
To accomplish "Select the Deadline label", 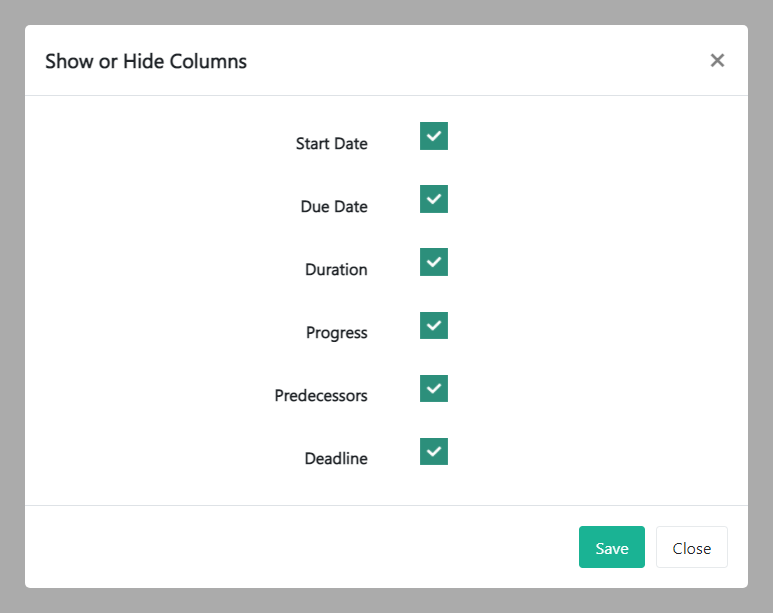I will click(x=336, y=459).
